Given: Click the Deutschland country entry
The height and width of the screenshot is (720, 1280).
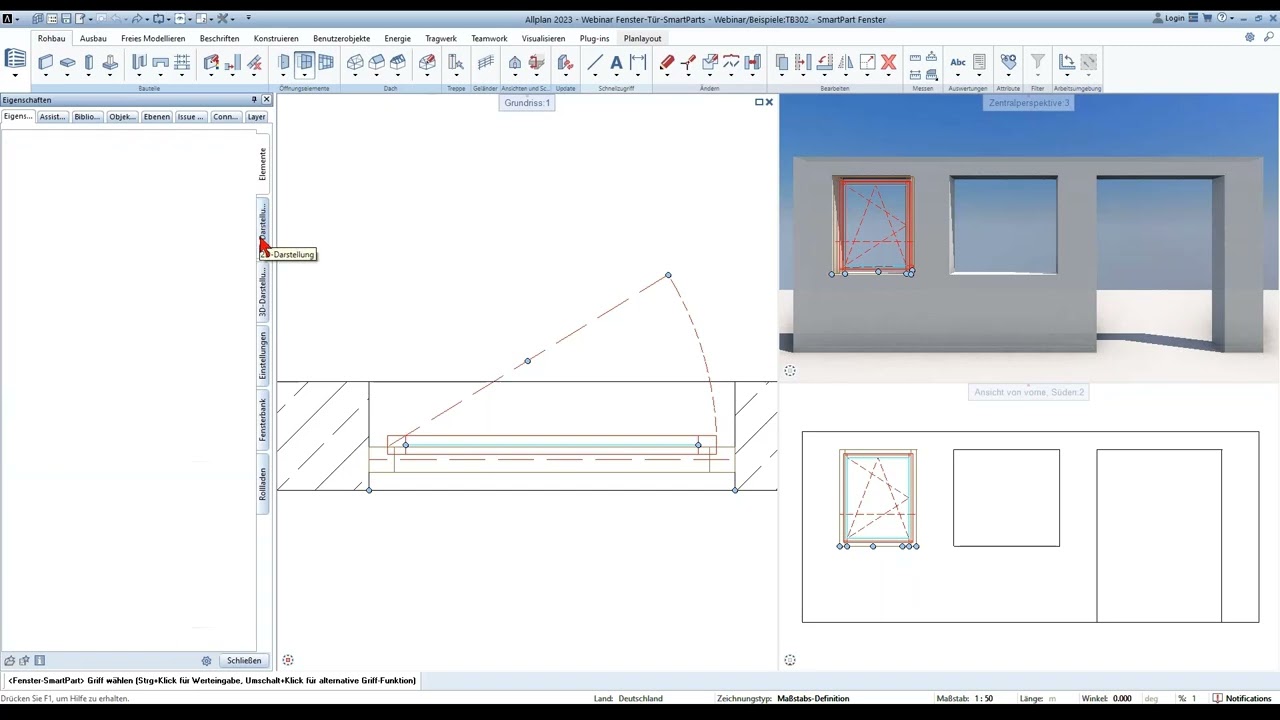Looking at the screenshot, I should pyautogui.click(x=640, y=698).
